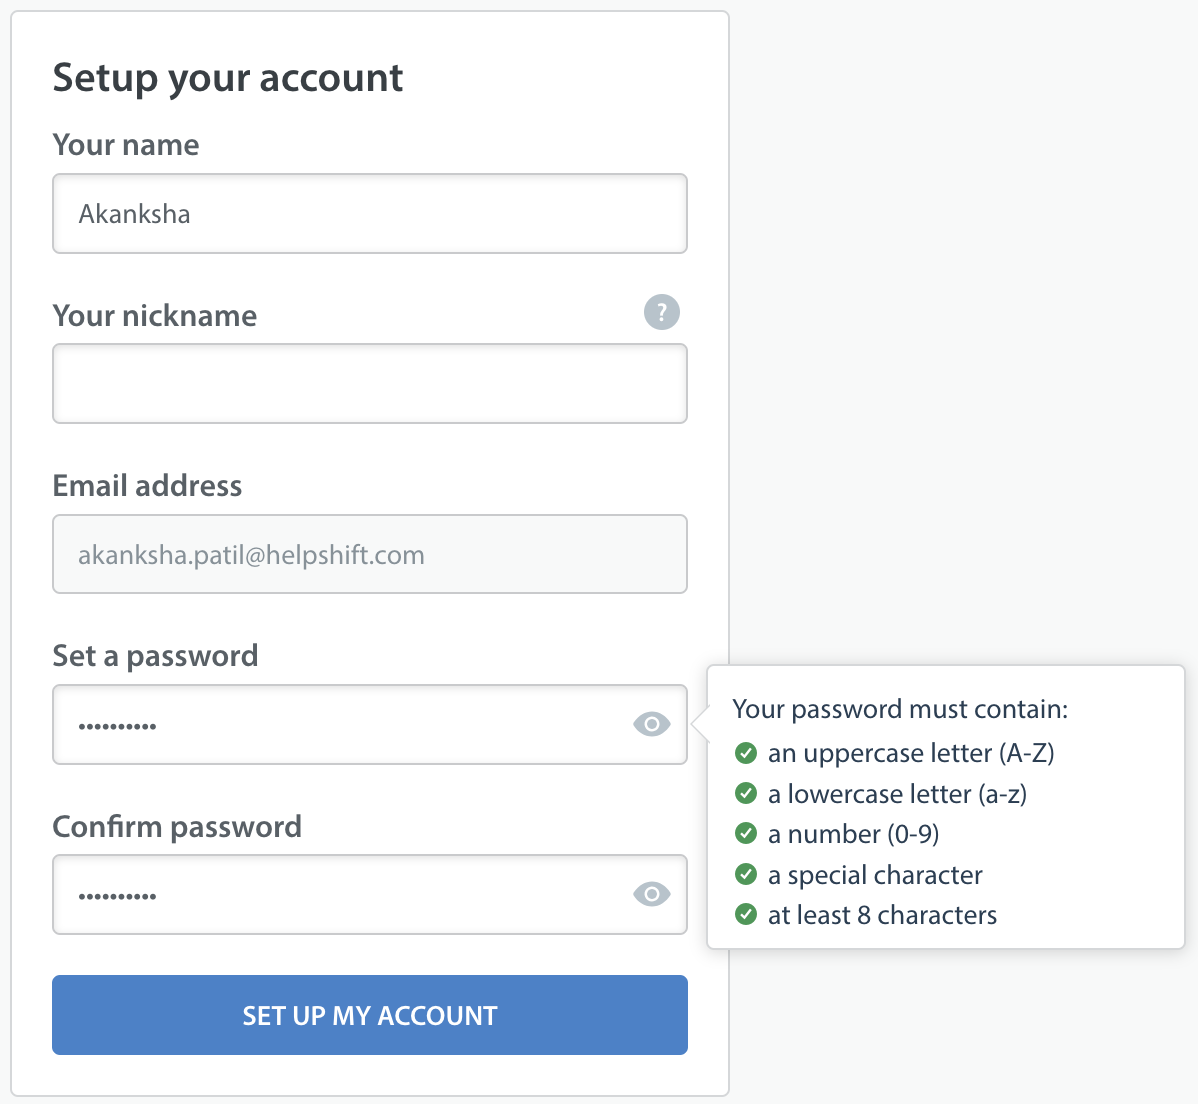Click green check beside number rule
Image resolution: width=1198 pixels, height=1104 pixels.
click(x=746, y=834)
